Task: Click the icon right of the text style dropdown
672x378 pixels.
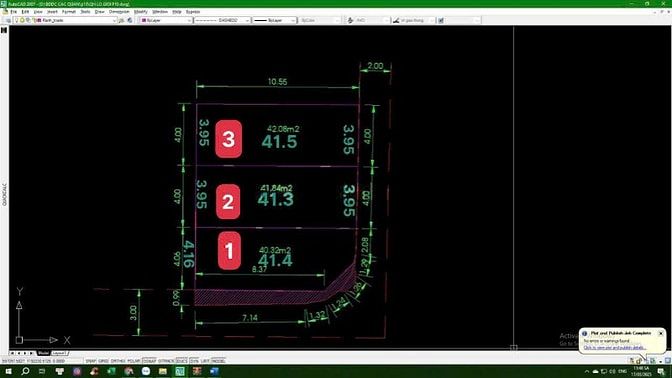Action: click(x=441, y=20)
